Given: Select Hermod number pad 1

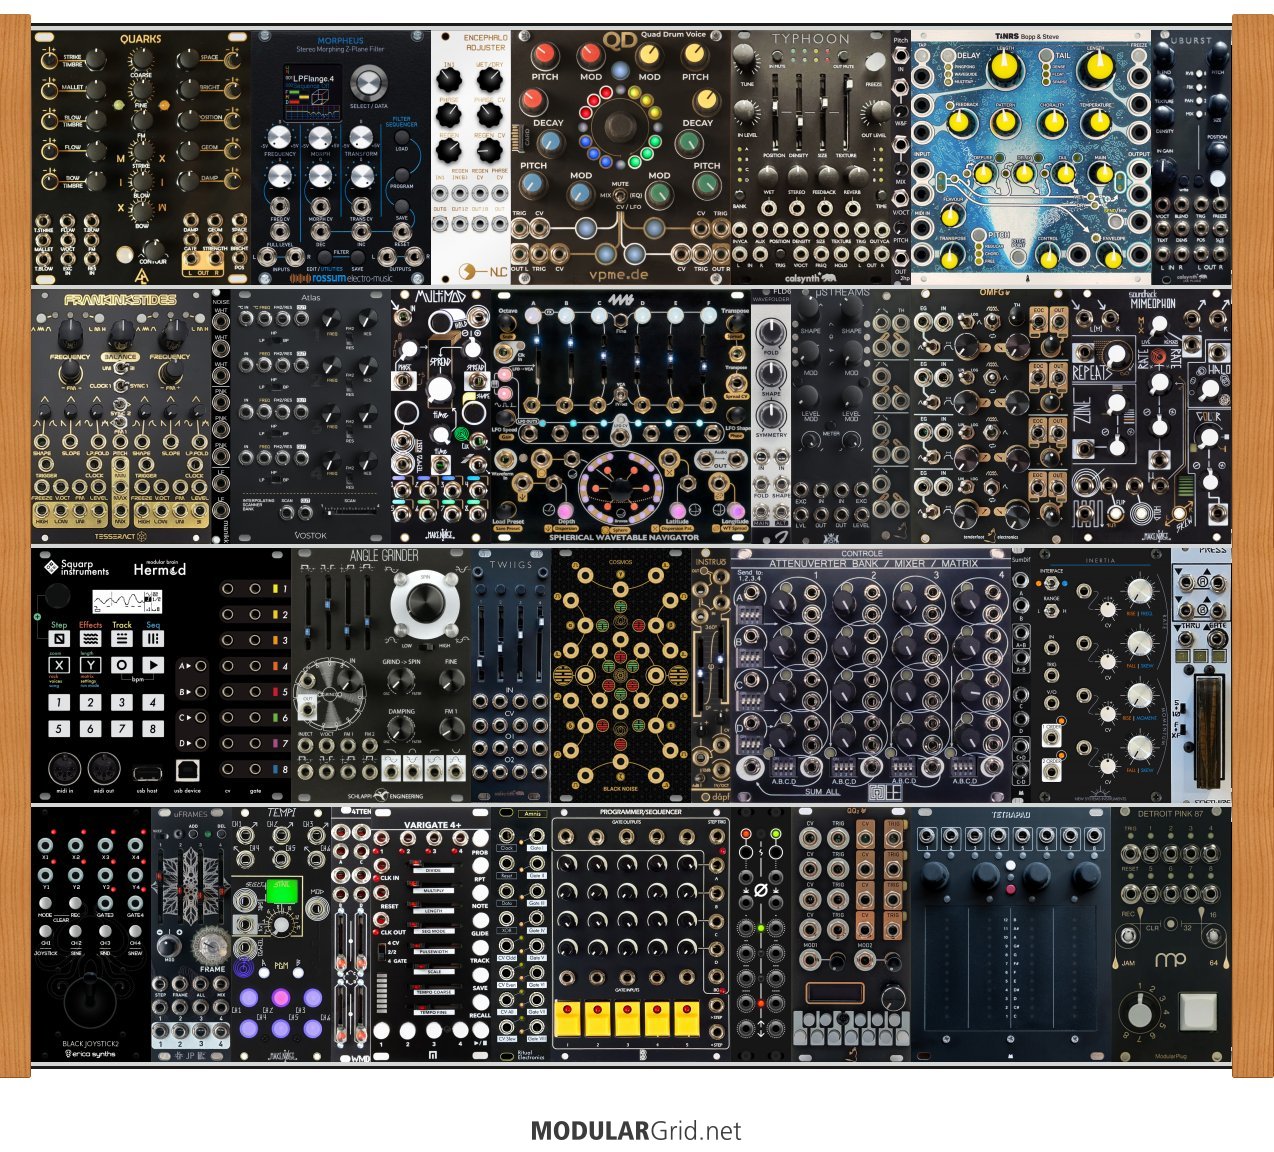Looking at the screenshot, I should pyautogui.click(x=59, y=703).
